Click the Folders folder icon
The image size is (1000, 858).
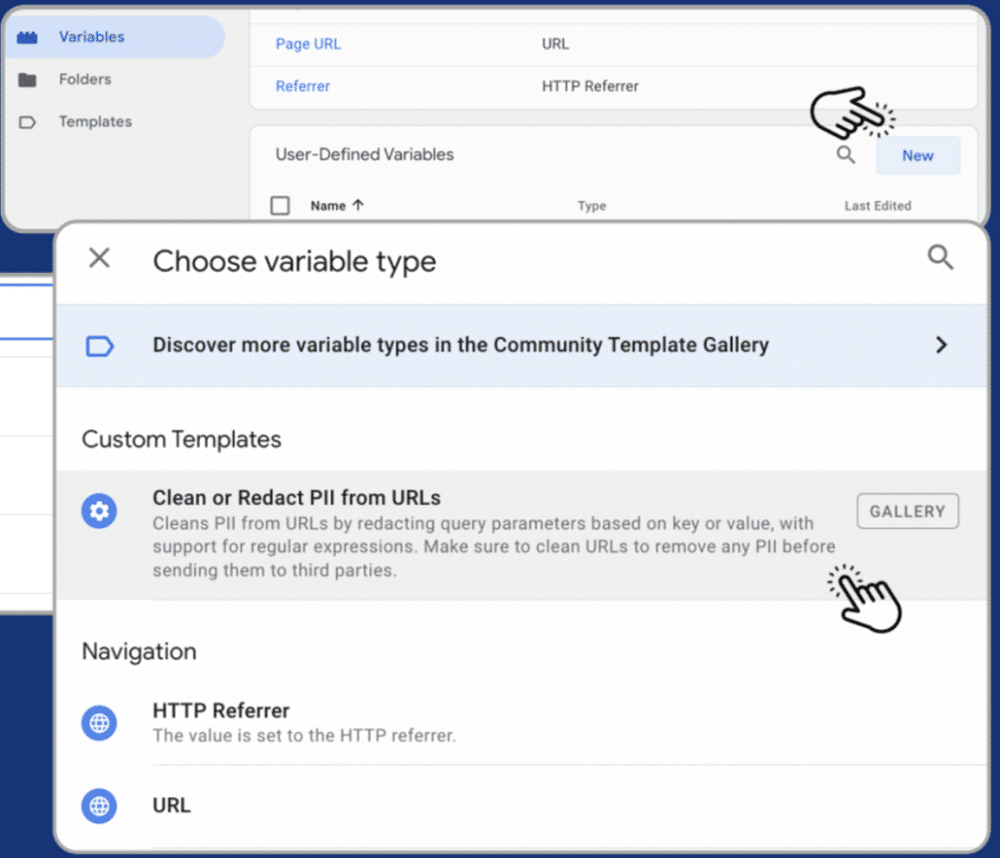tap(27, 80)
